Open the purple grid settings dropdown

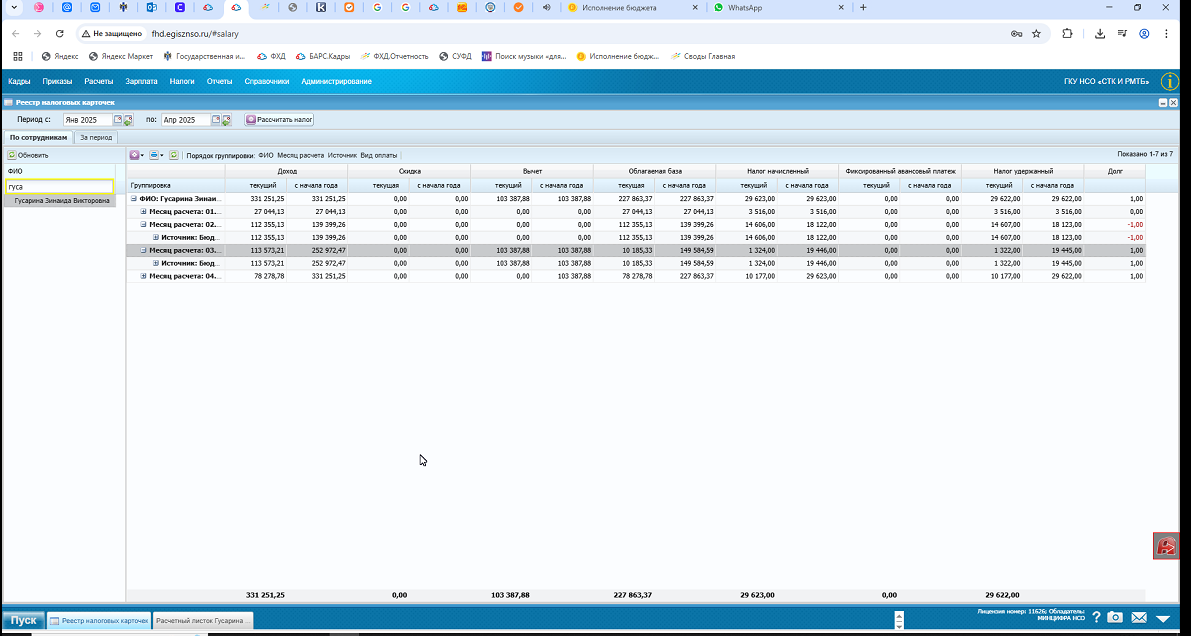coord(137,155)
